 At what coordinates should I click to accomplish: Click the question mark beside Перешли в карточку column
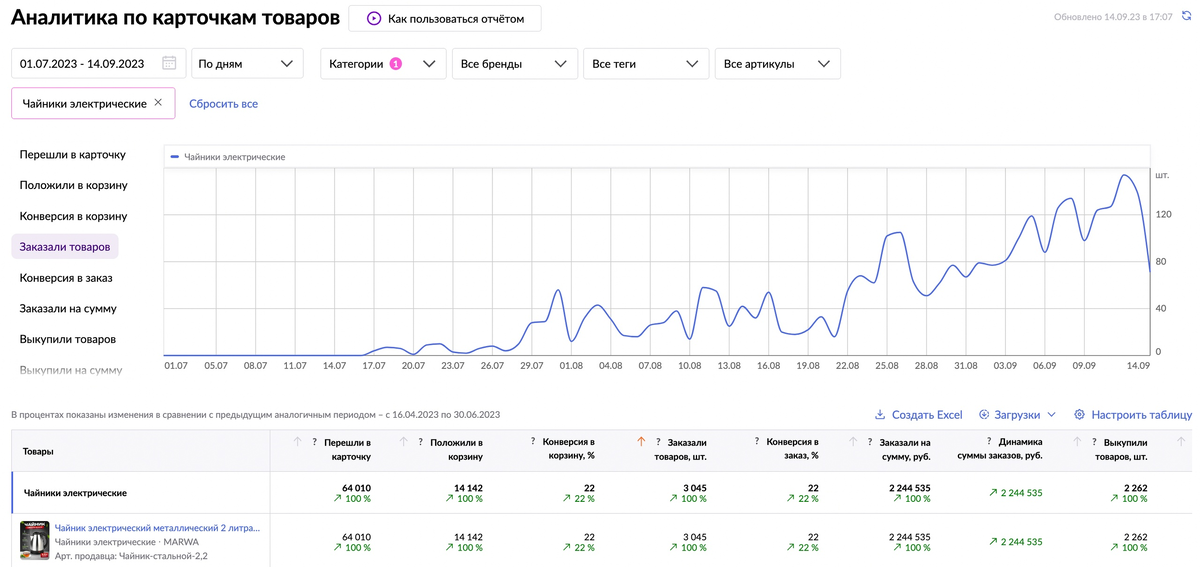tap(314, 441)
